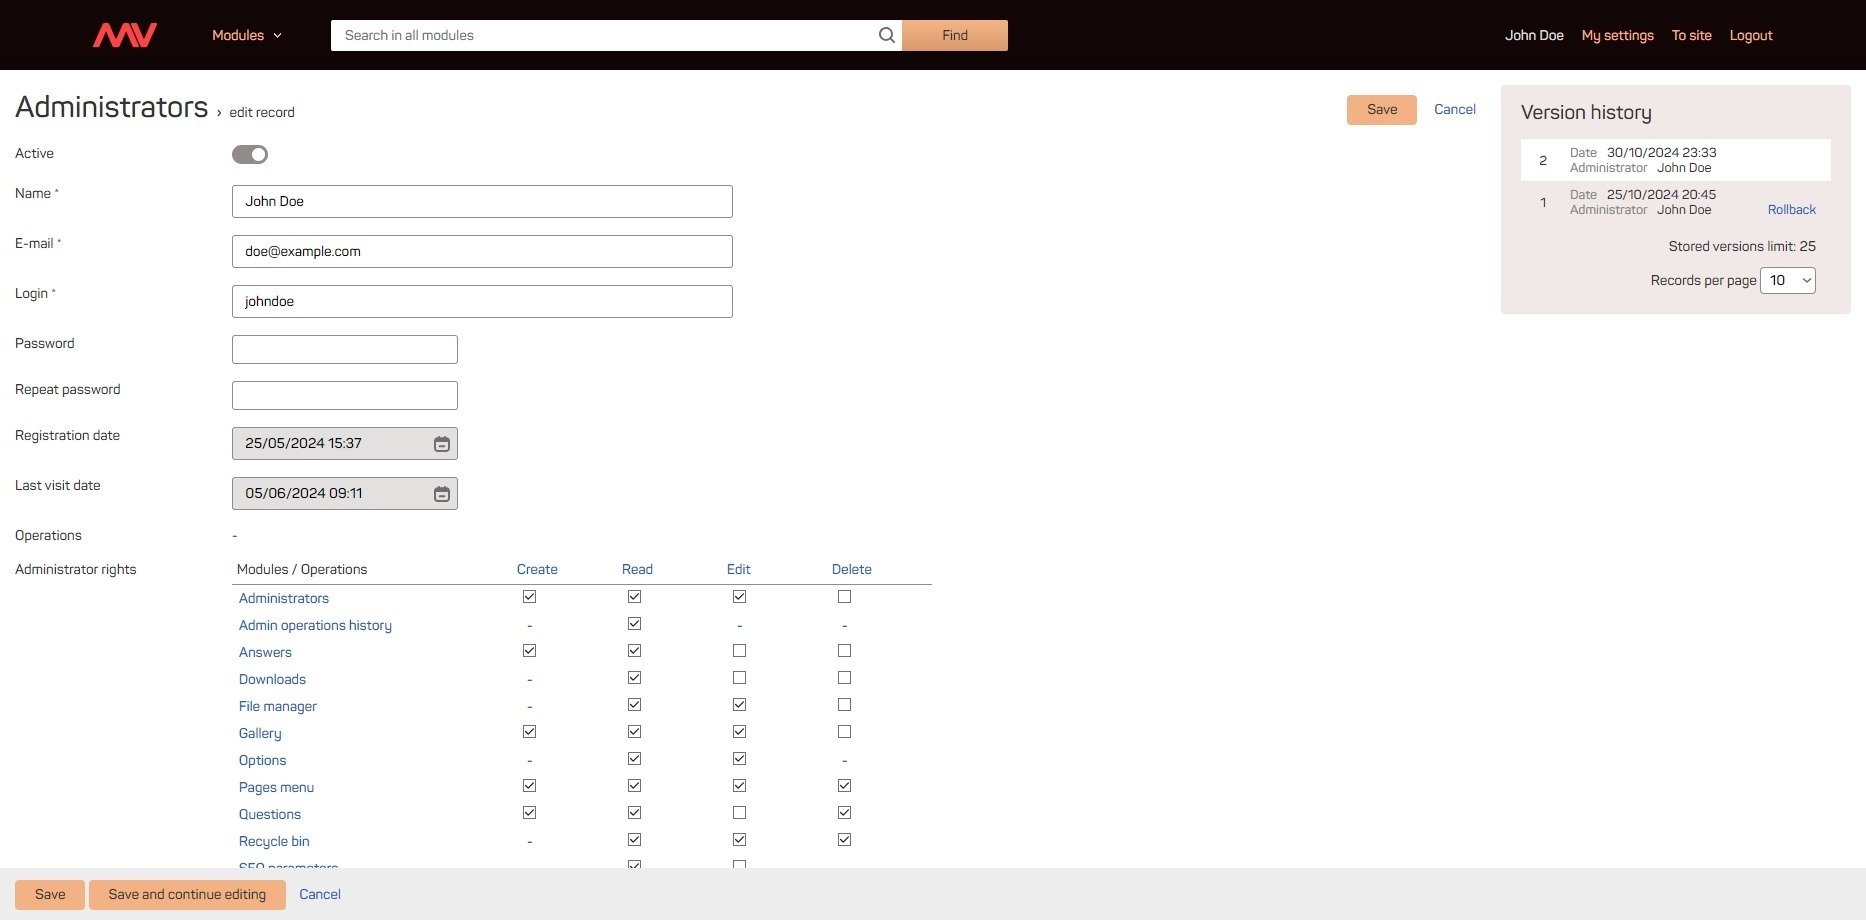Click the Password input field

[x=344, y=349]
